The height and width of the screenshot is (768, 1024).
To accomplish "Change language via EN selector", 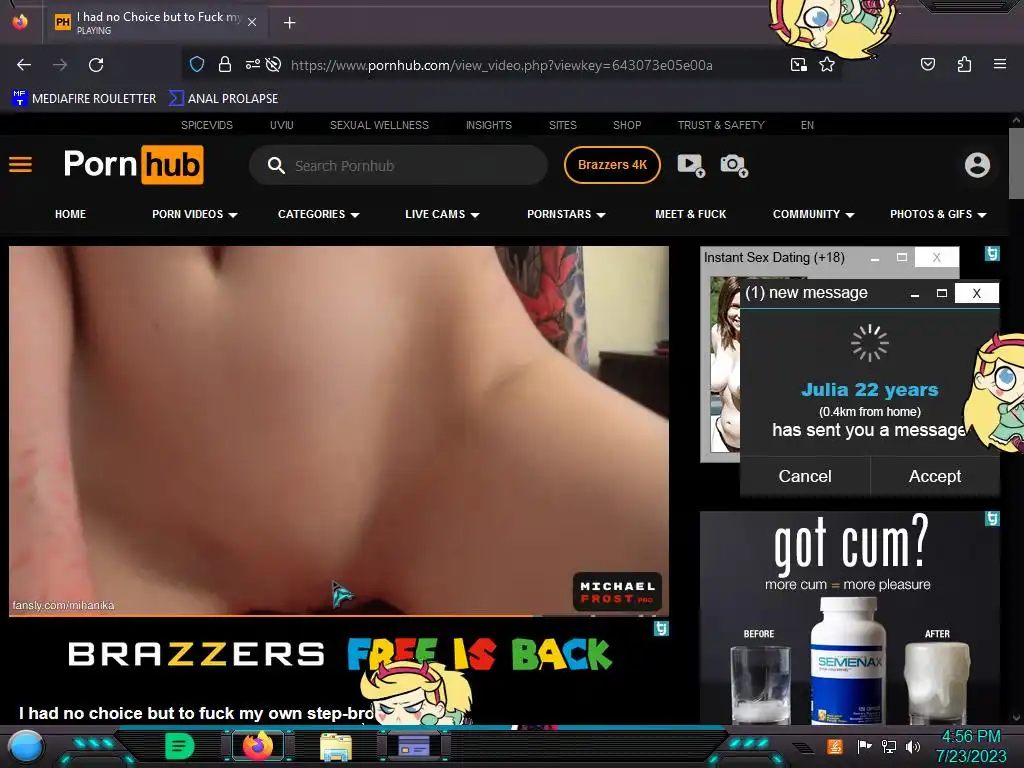I will [x=807, y=125].
